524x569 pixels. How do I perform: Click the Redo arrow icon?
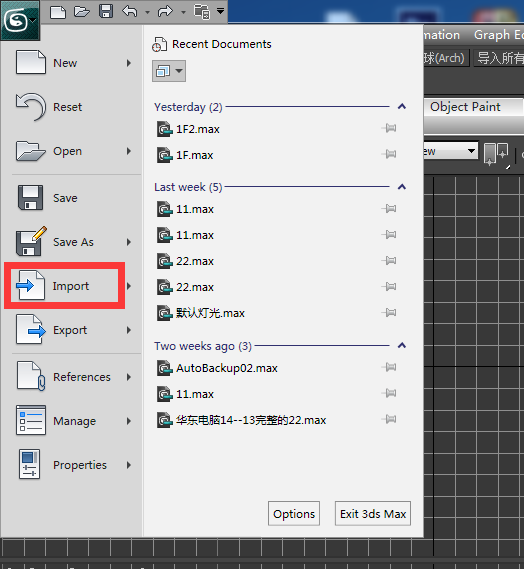point(165,12)
